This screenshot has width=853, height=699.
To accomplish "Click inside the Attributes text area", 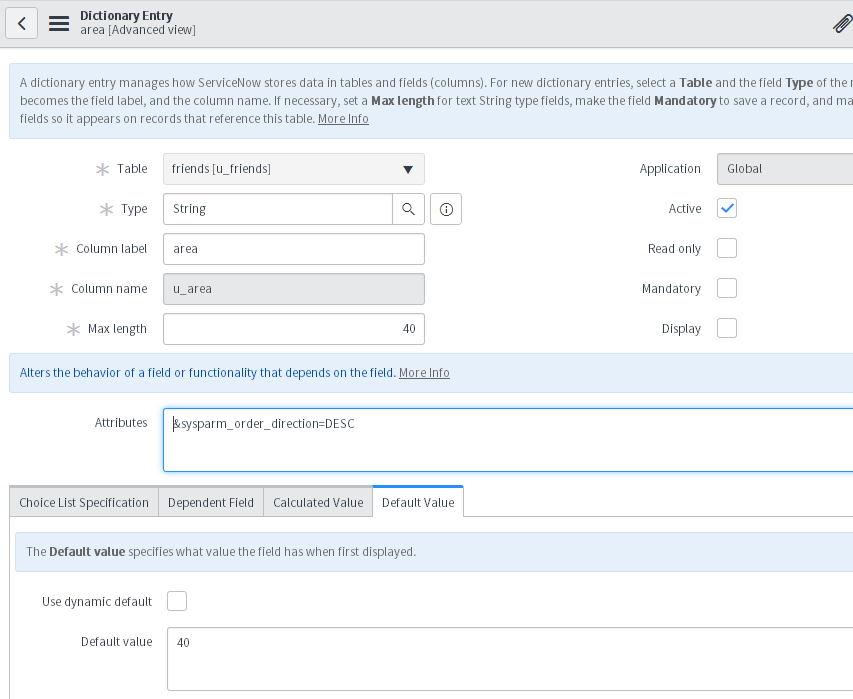I will (x=508, y=440).
